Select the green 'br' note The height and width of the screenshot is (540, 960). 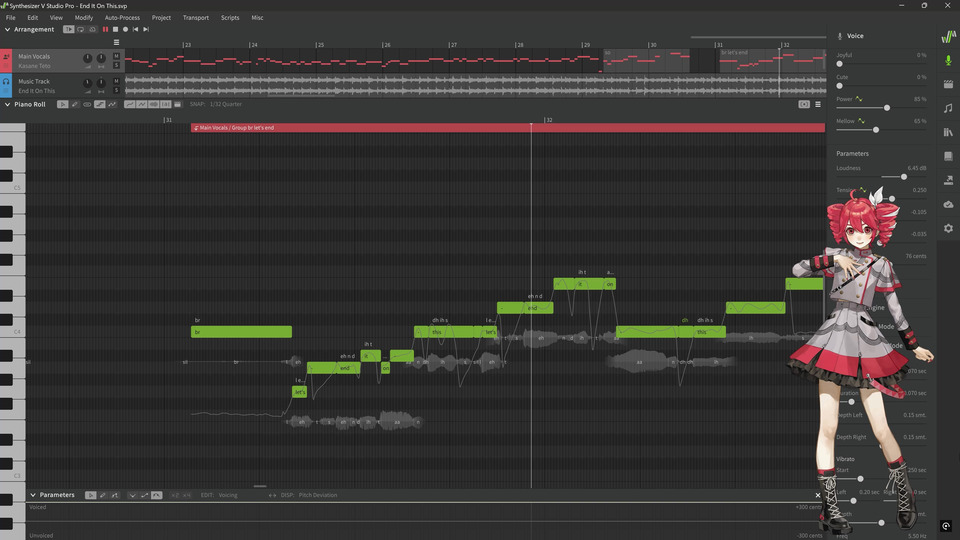click(241, 332)
